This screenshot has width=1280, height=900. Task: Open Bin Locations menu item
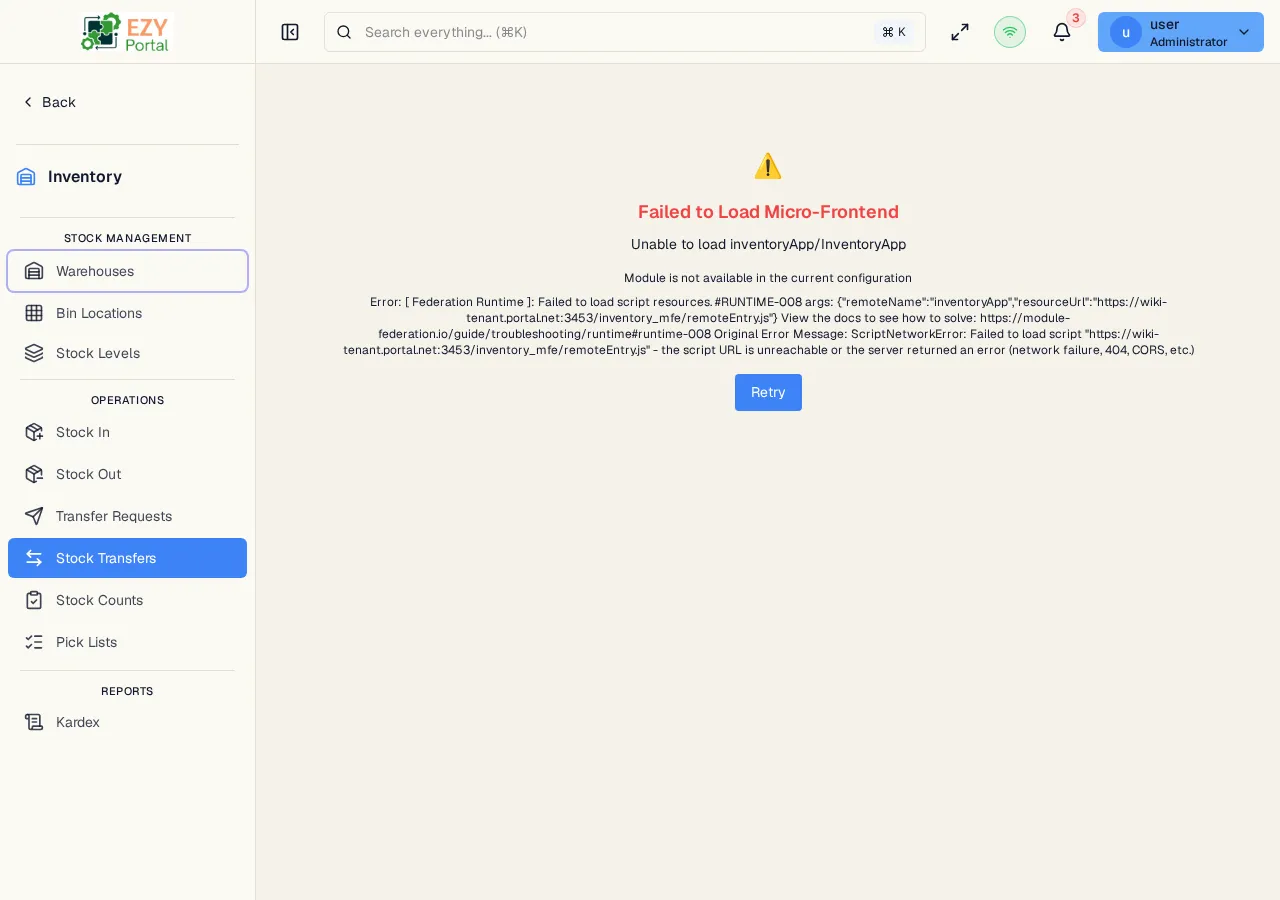(127, 313)
